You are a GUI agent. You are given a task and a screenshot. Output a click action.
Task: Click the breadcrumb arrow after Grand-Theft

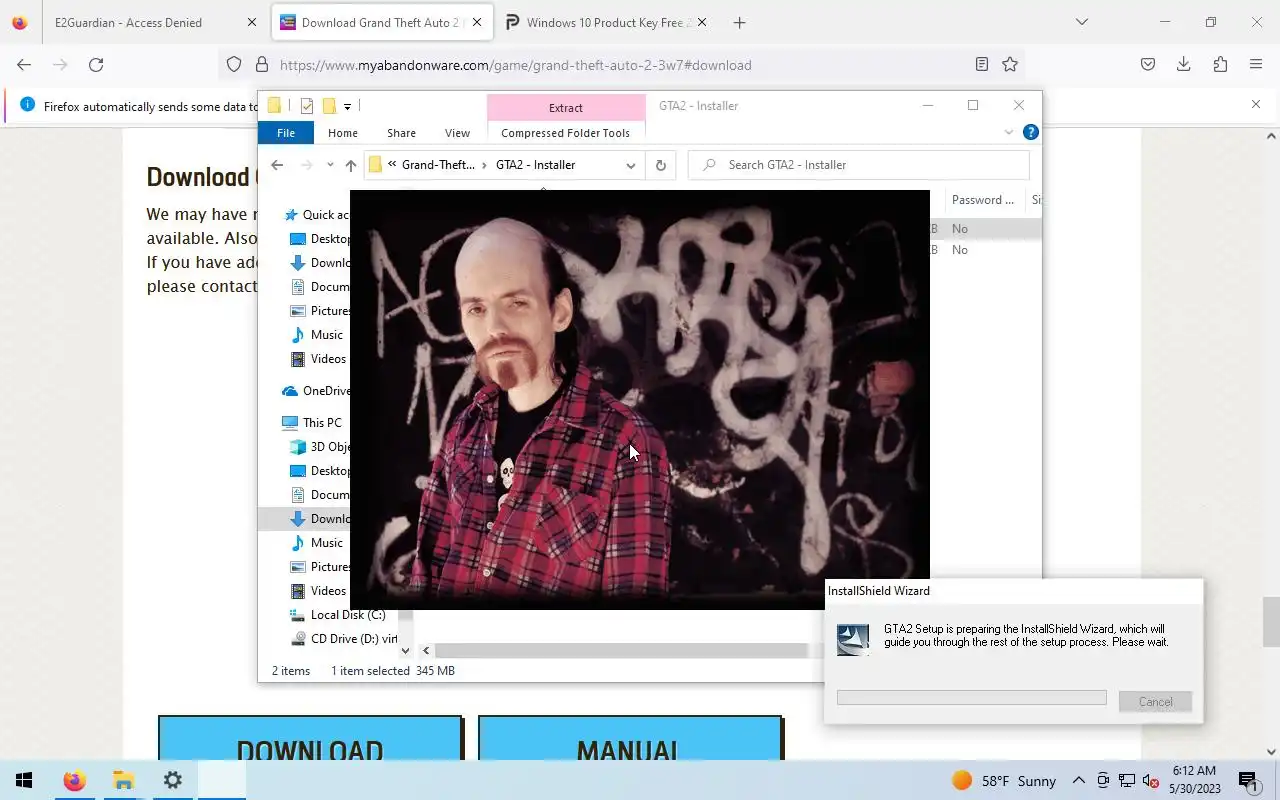click(x=485, y=165)
